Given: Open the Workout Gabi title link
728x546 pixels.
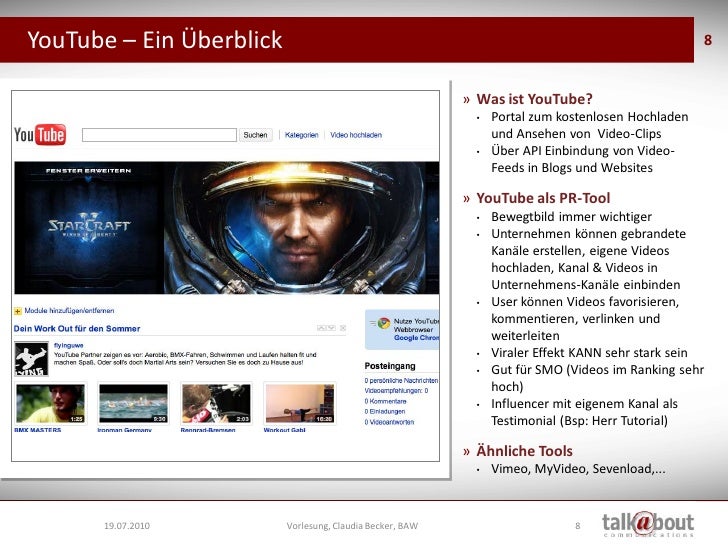Looking at the screenshot, I should pos(284,430).
